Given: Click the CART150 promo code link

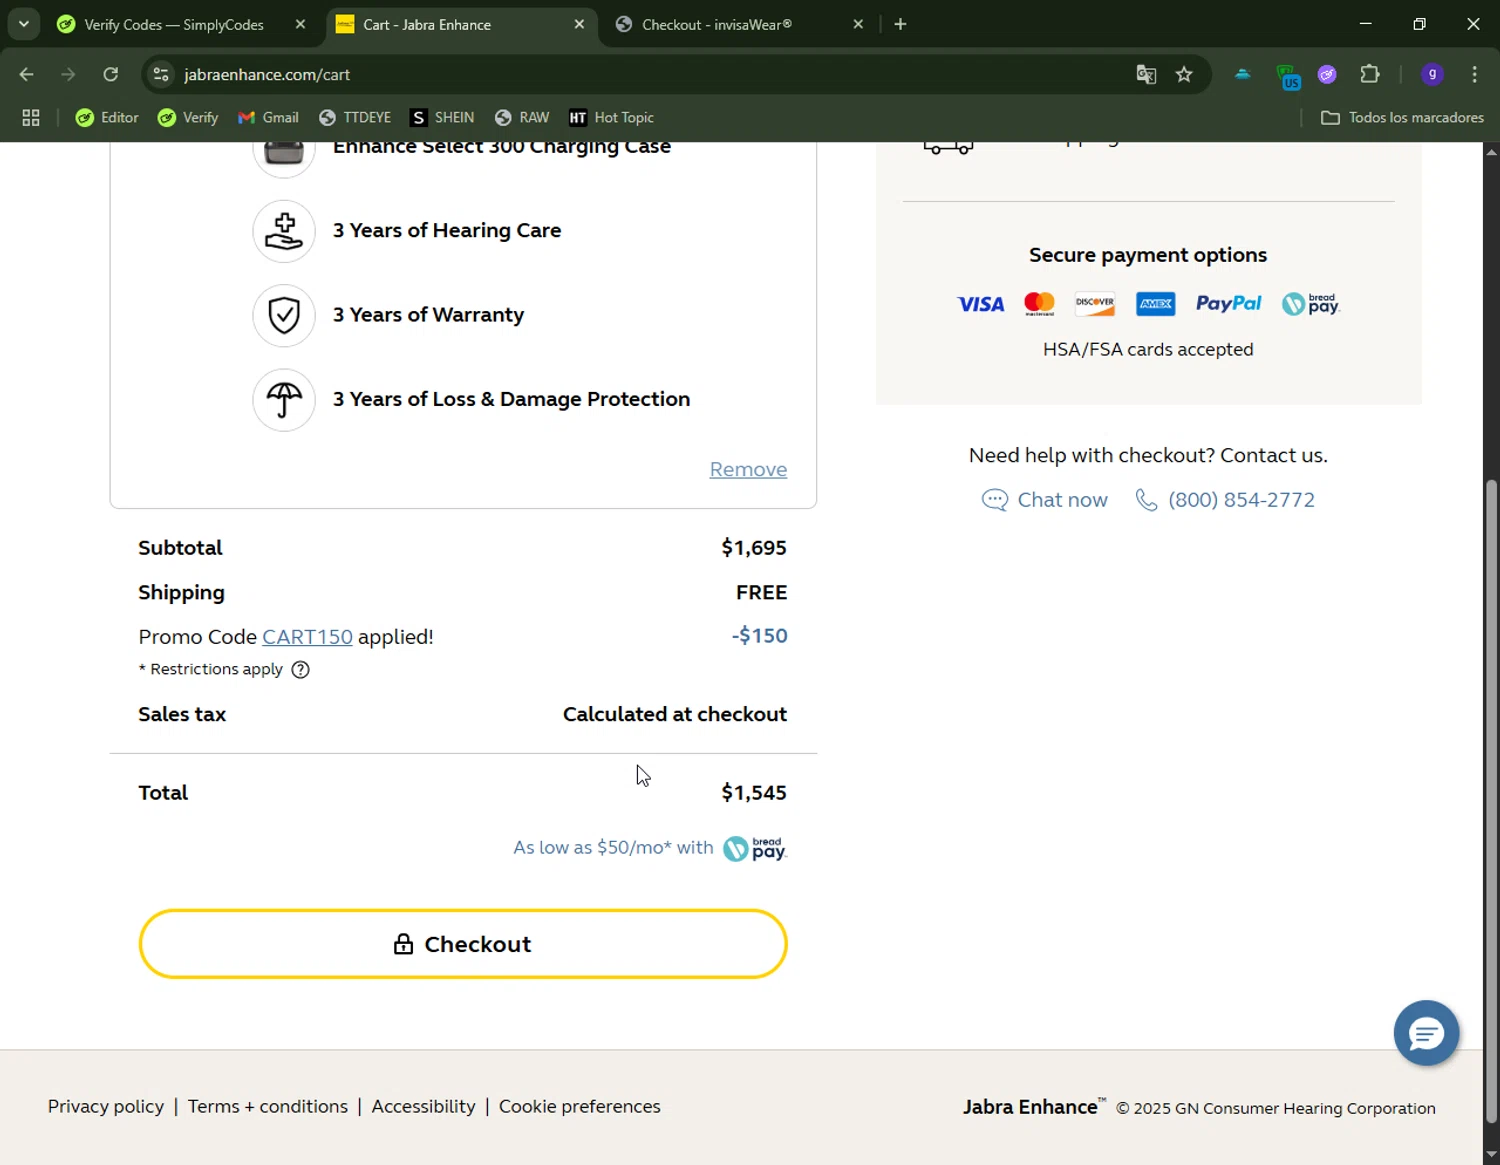Looking at the screenshot, I should pos(307,637).
